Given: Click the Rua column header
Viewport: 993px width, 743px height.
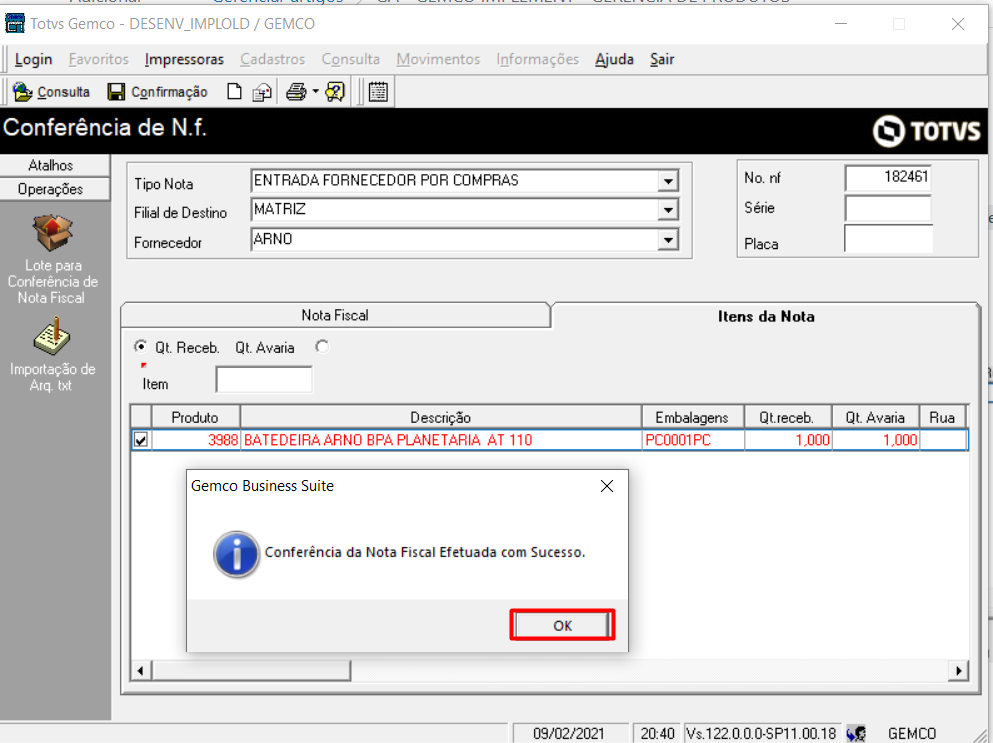Looking at the screenshot, I should coord(942,417).
